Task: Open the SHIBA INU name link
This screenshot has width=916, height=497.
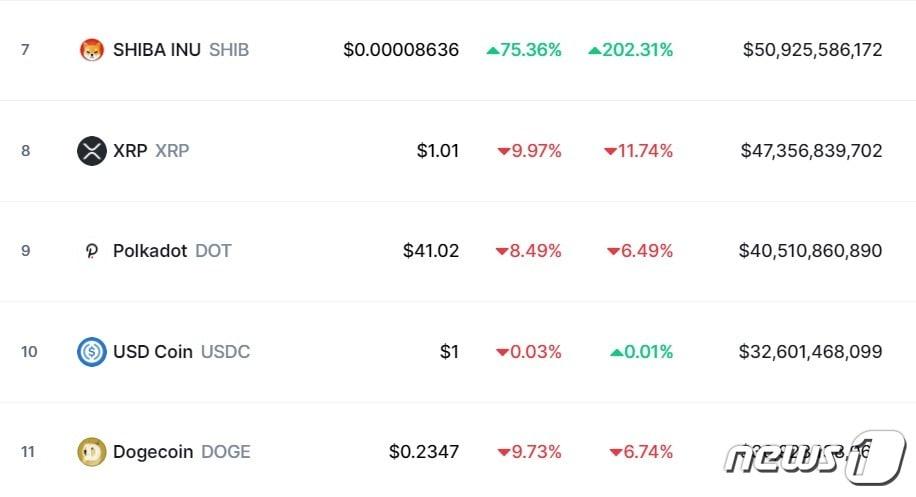Action: point(156,49)
